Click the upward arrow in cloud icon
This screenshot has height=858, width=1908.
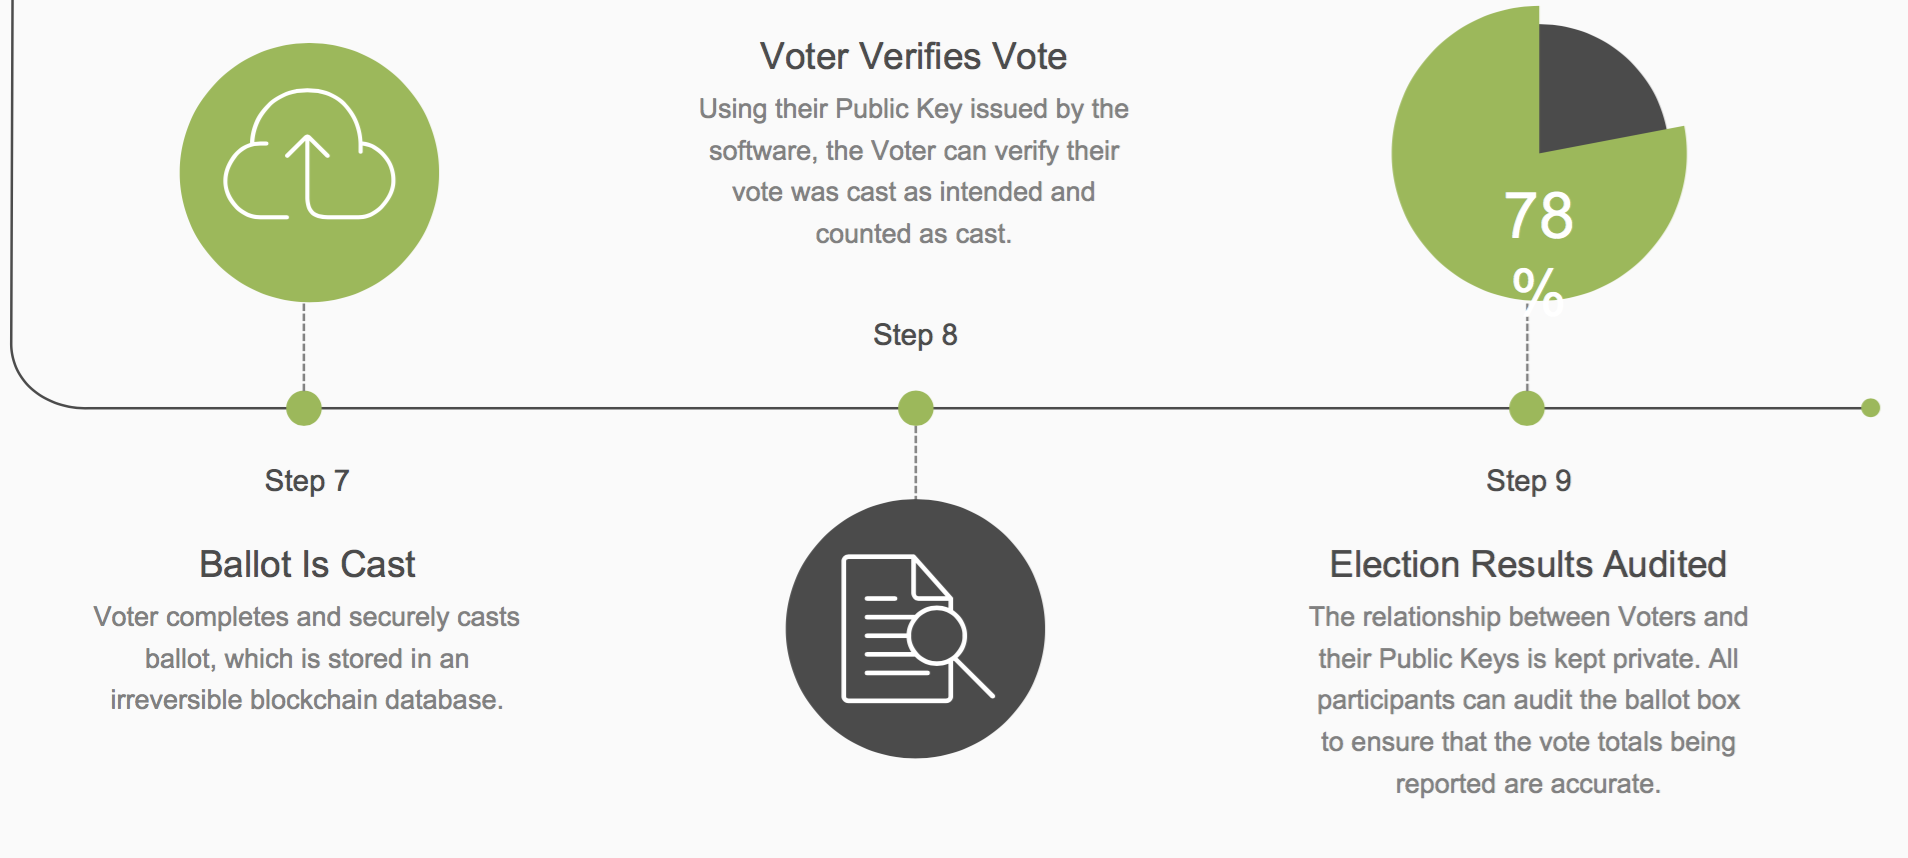click(x=307, y=174)
